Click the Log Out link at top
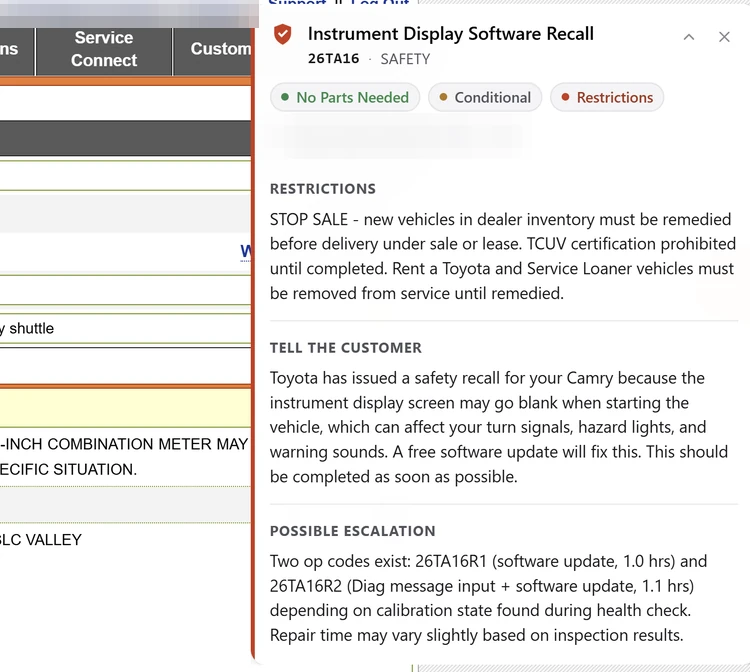The image size is (750, 672). tap(380, 2)
